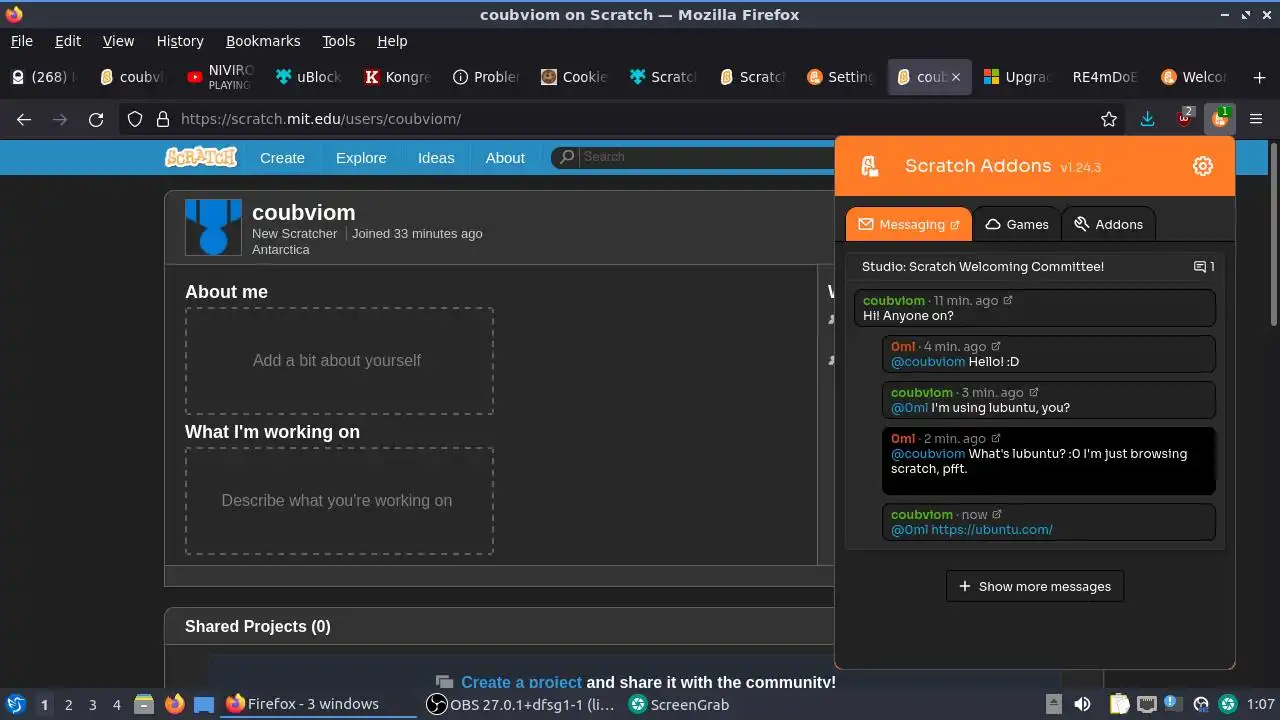Click the tracking protection shield icon
The width and height of the screenshot is (1280, 720).
point(135,119)
